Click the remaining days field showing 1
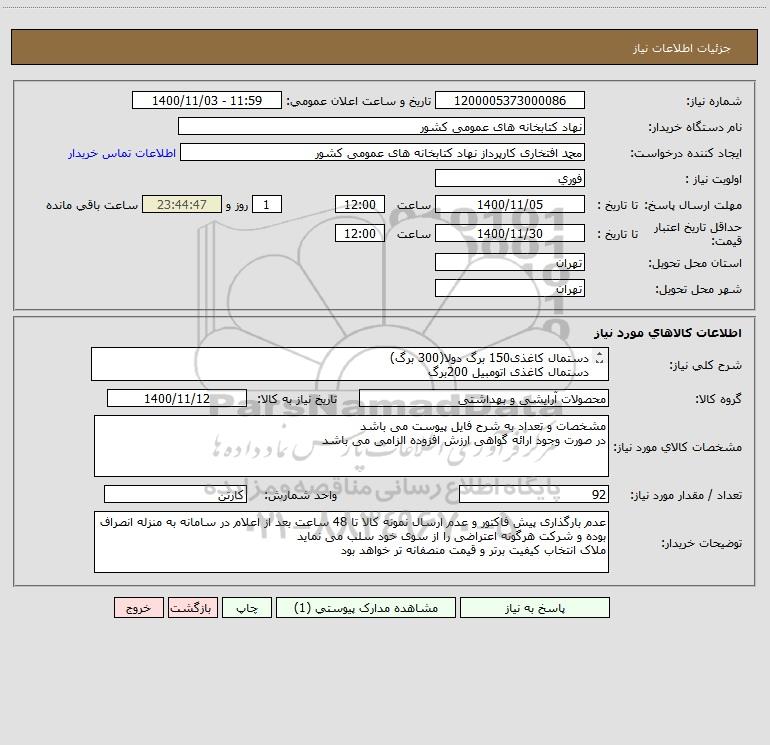The height and width of the screenshot is (745, 770). coord(267,204)
